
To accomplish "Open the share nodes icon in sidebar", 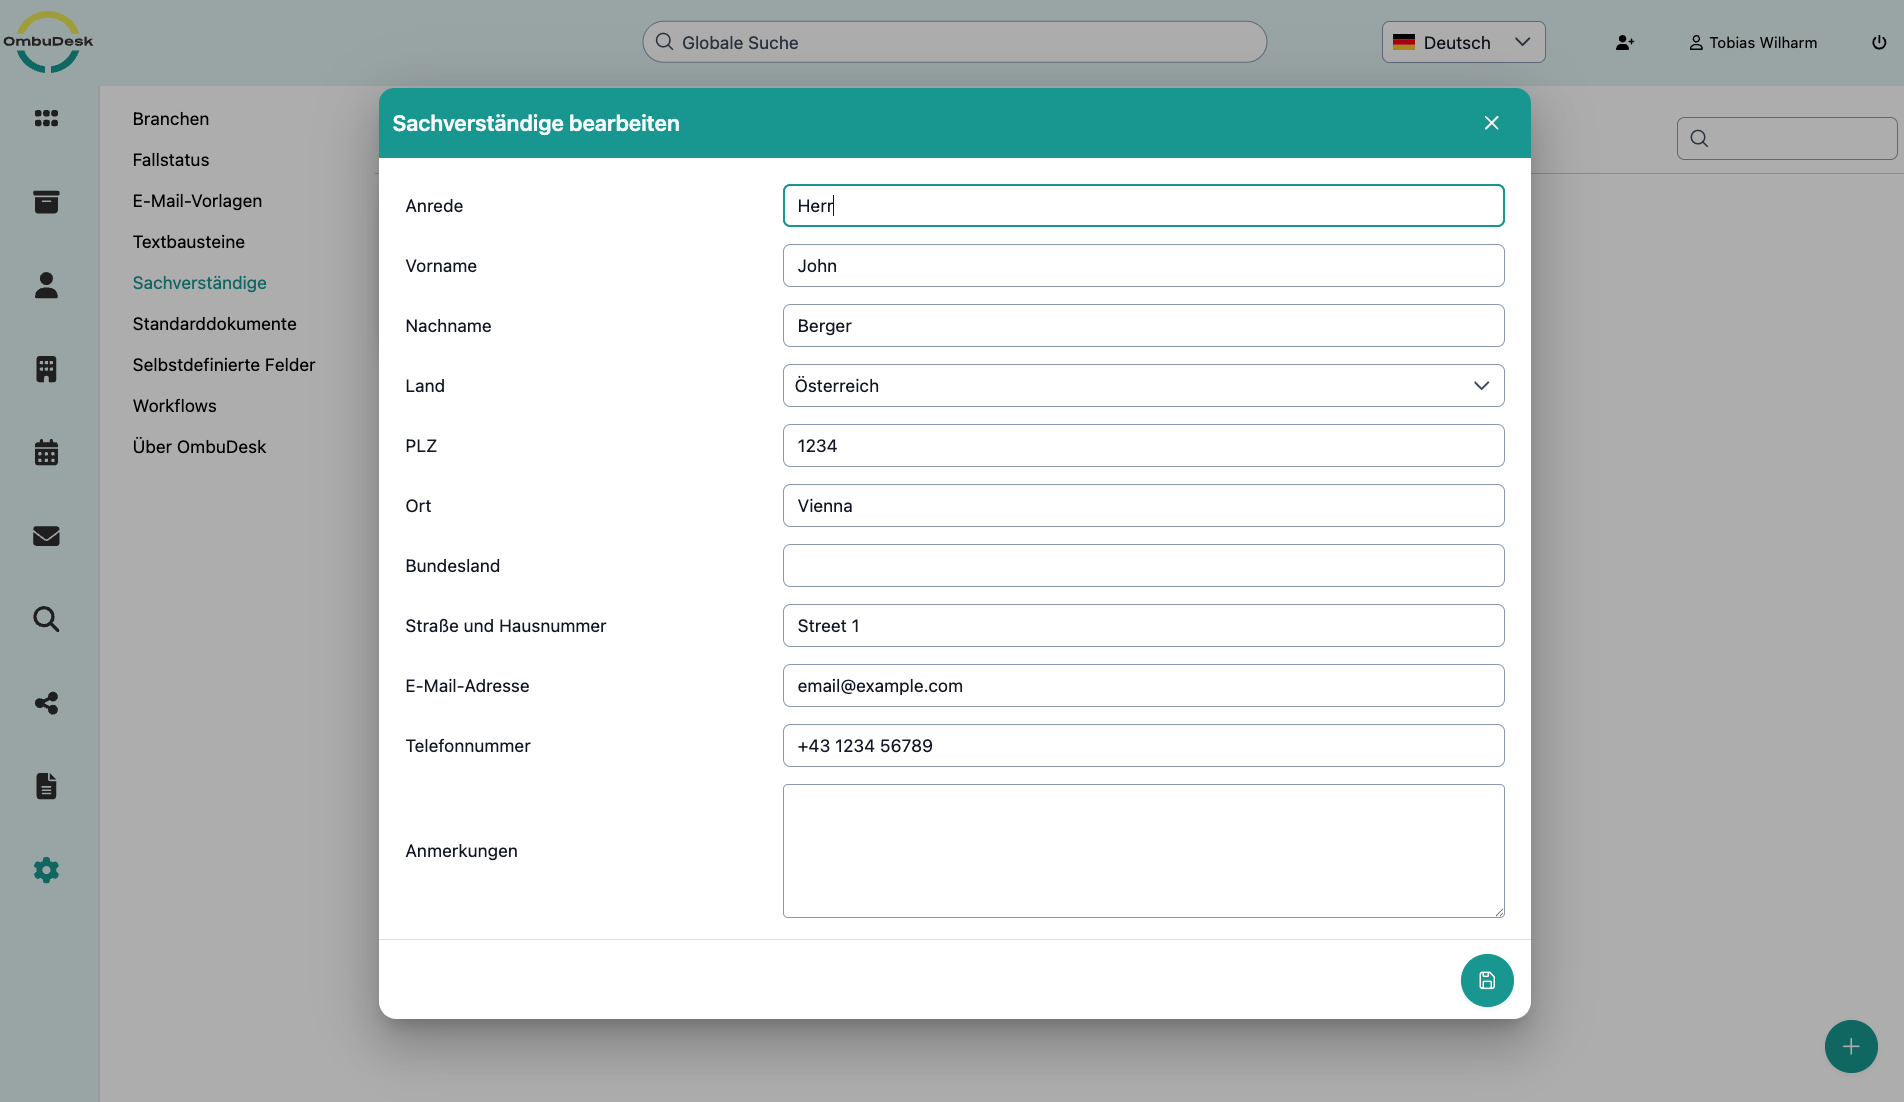I will point(46,703).
